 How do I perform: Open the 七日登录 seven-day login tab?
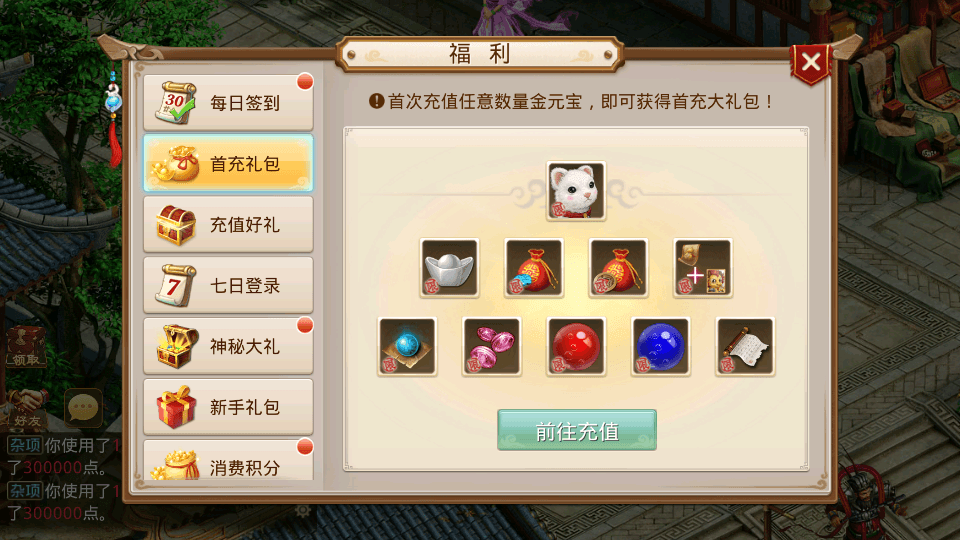tap(228, 285)
